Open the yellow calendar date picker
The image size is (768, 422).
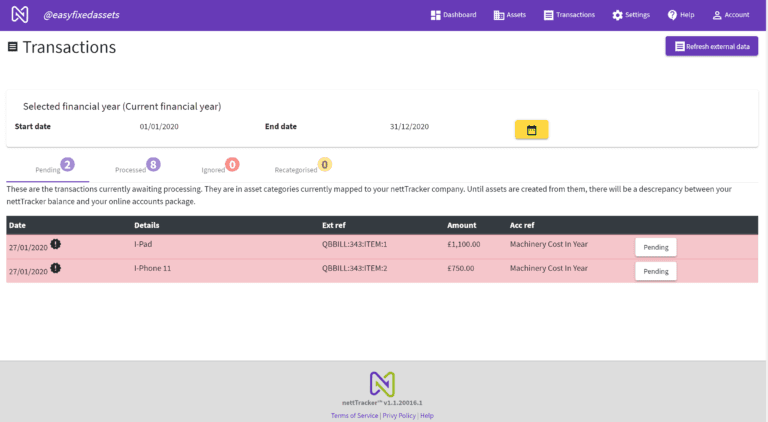click(x=531, y=130)
